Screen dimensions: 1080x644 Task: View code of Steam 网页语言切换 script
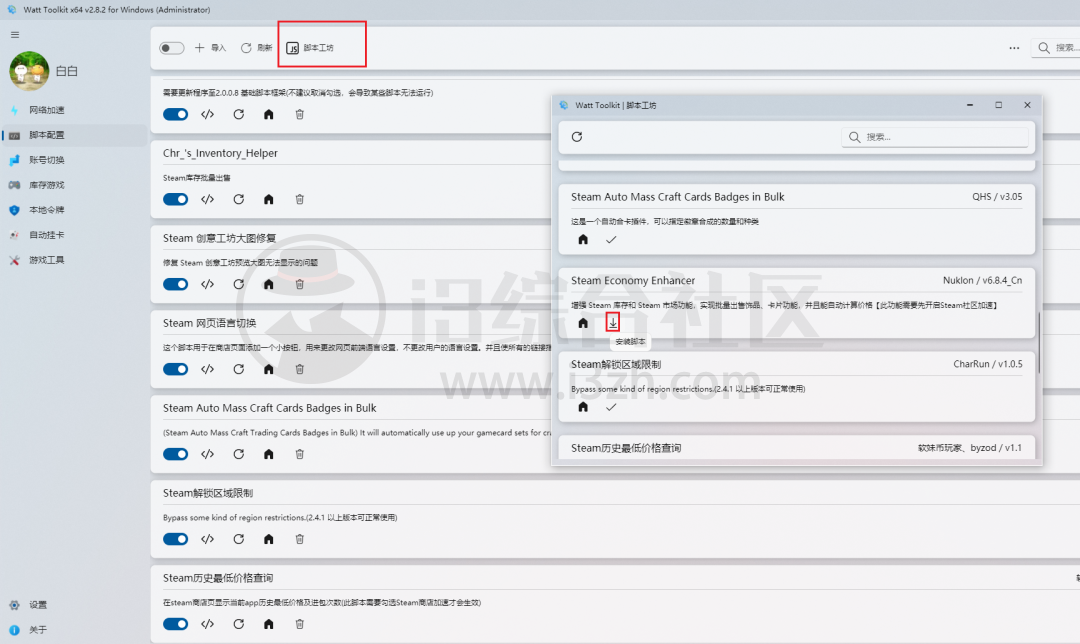pyautogui.click(x=207, y=369)
